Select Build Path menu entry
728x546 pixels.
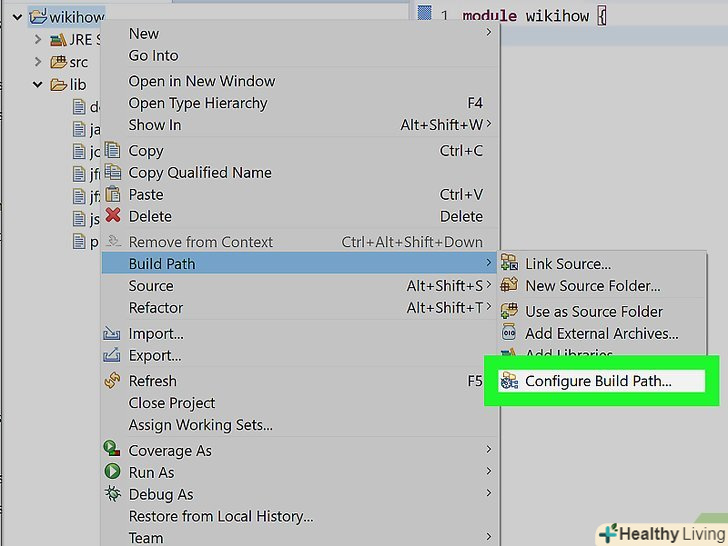coord(300,263)
